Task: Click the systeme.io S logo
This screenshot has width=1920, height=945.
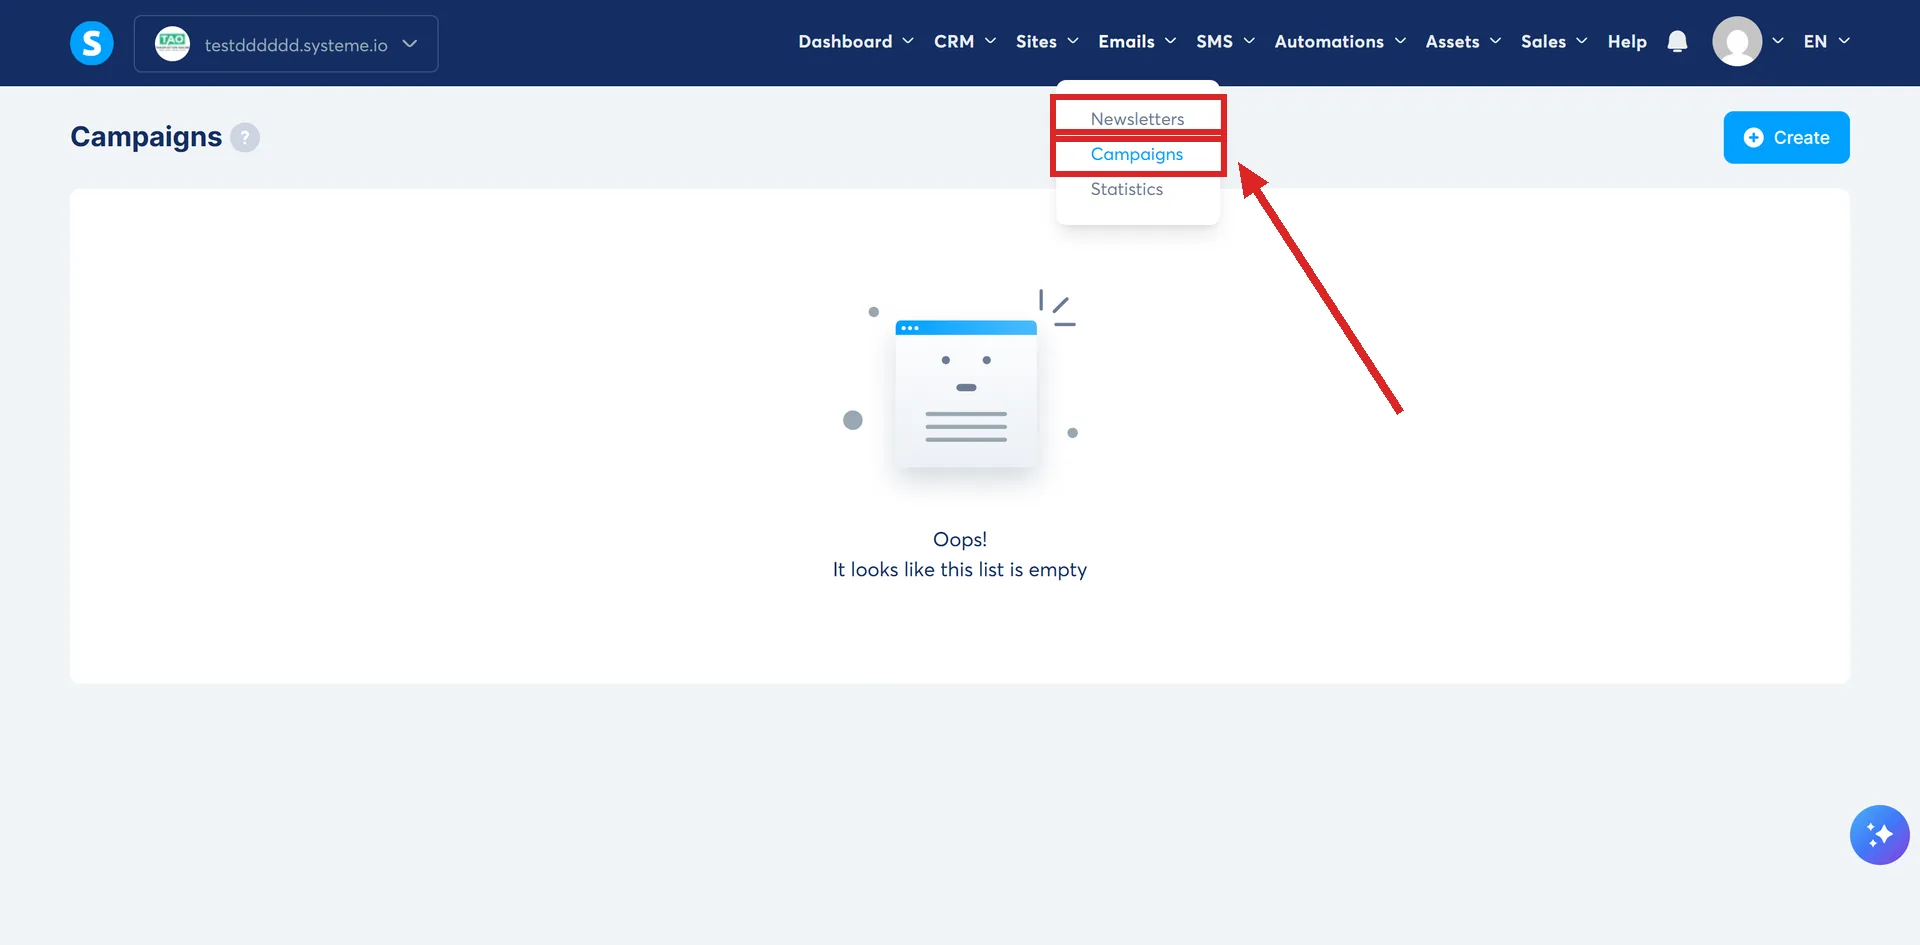Action: [x=91, y=43]
